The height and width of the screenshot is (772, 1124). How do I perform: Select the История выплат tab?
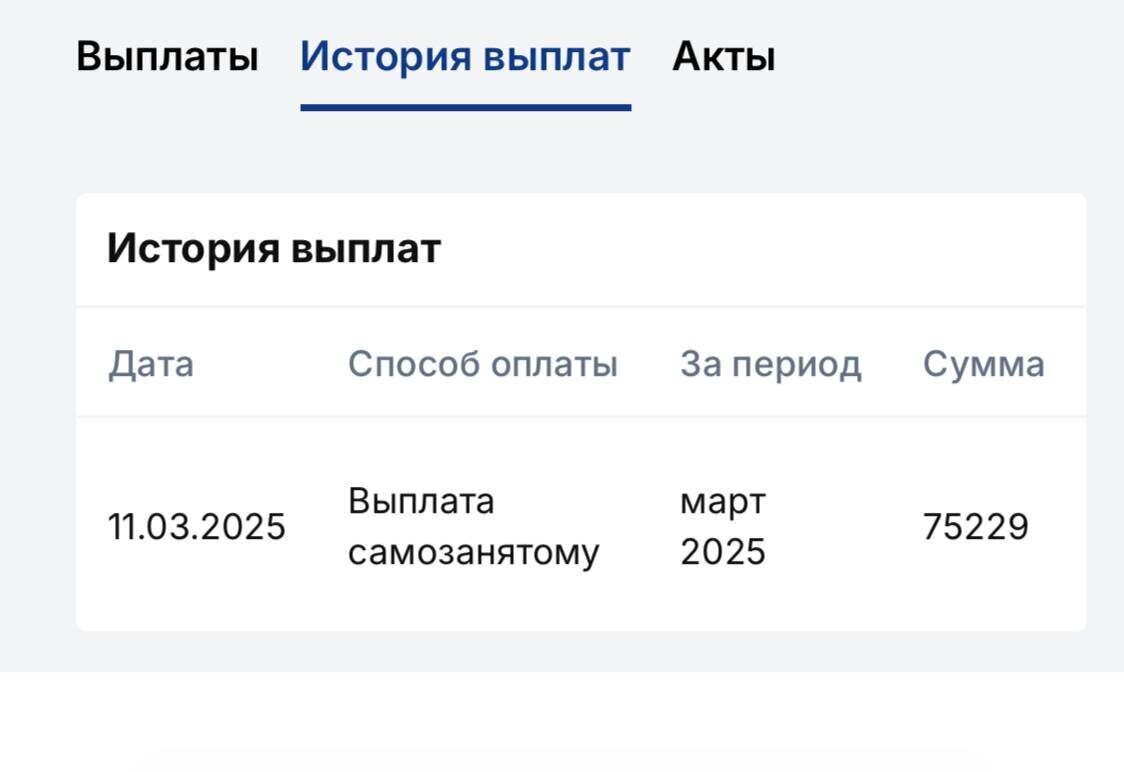(x=466, y=57)
